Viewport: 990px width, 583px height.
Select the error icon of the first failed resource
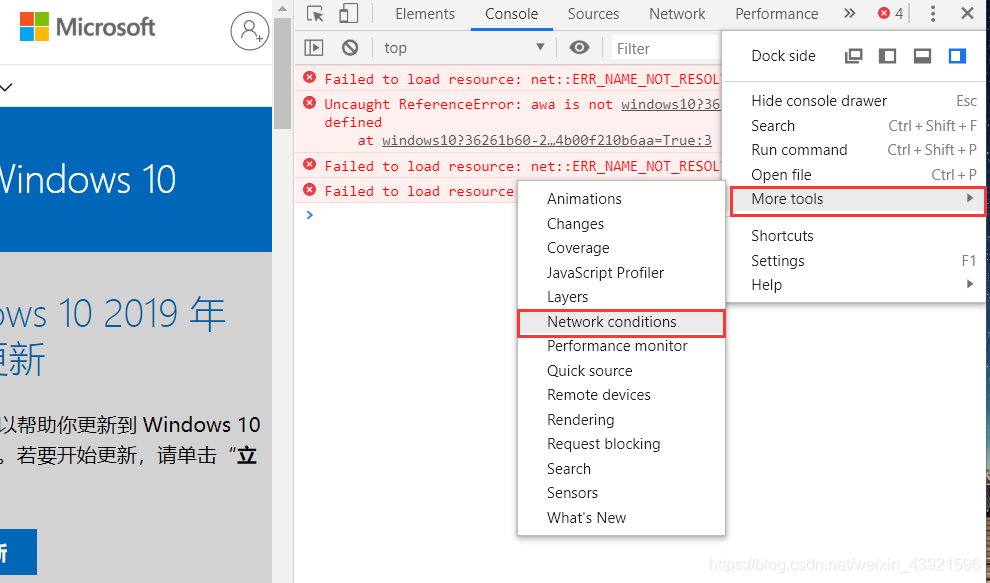(x=309, y=78)
